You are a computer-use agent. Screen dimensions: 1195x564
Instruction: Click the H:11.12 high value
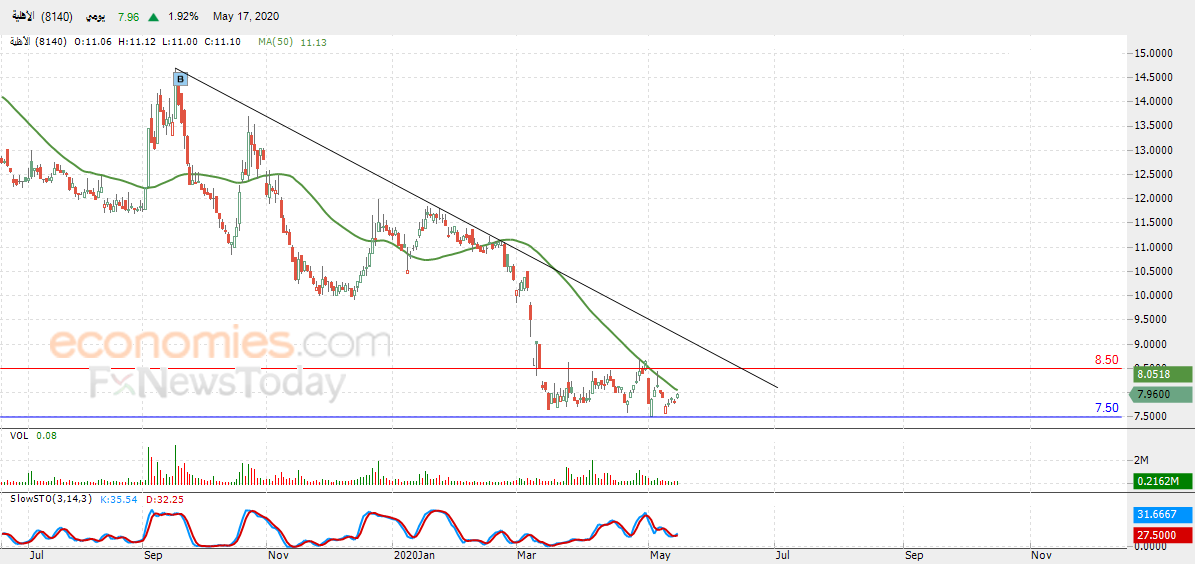[135, 42]
